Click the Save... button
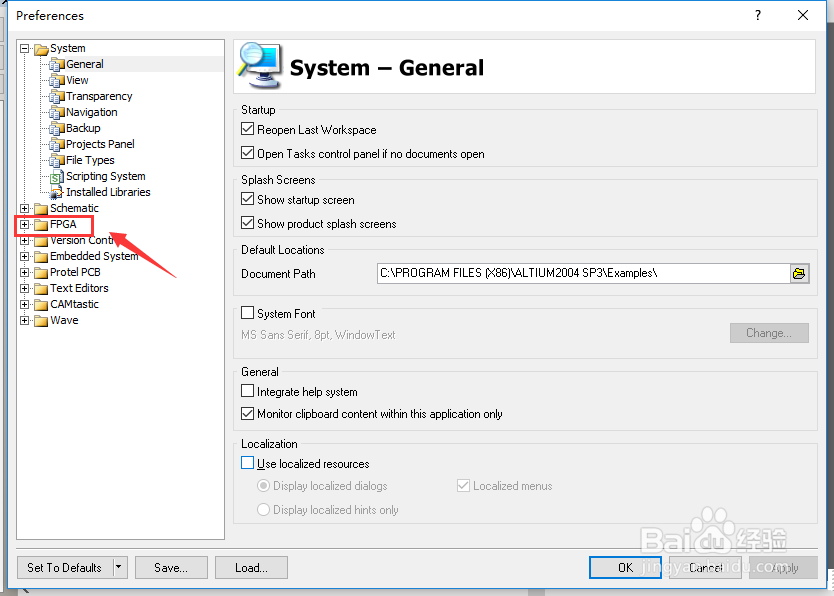This screenshot has width=834, height=596. click(171, 567)
